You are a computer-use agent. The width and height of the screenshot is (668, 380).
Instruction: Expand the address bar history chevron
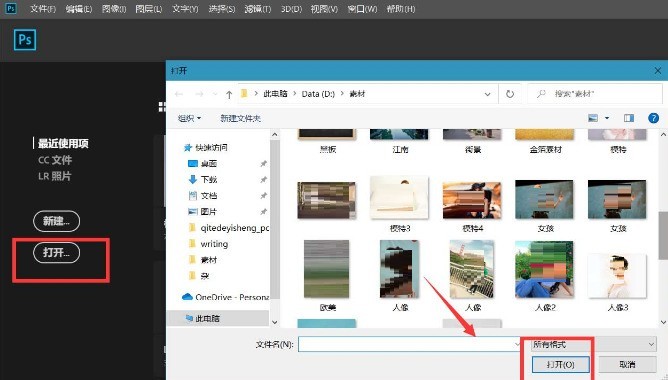point(487,94)
